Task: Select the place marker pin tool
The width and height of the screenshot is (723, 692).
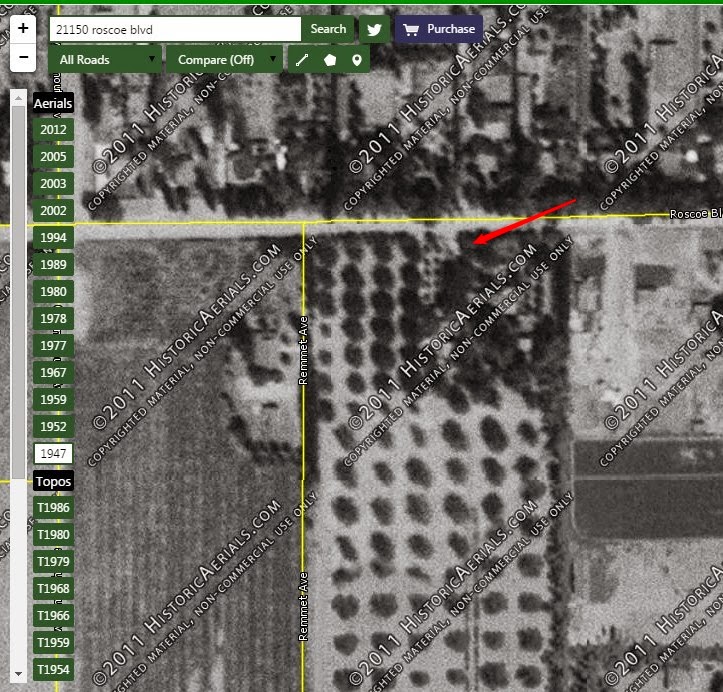Action: pyautogui.click(x=356, y=60)
